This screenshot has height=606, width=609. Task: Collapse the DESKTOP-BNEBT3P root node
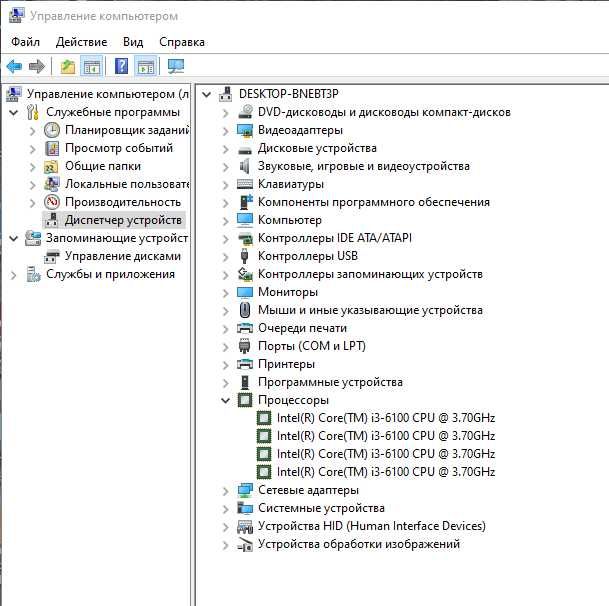[x=207, y=94]
